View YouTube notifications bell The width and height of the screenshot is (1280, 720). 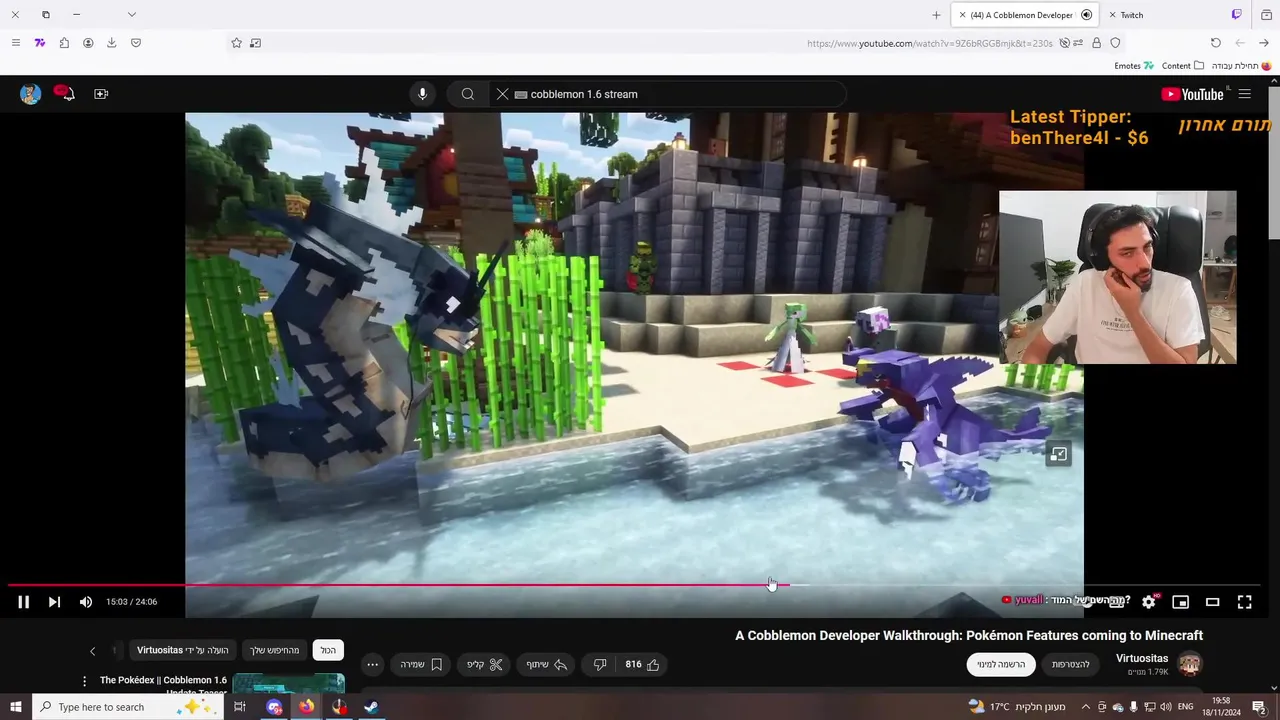coord(65,94)
